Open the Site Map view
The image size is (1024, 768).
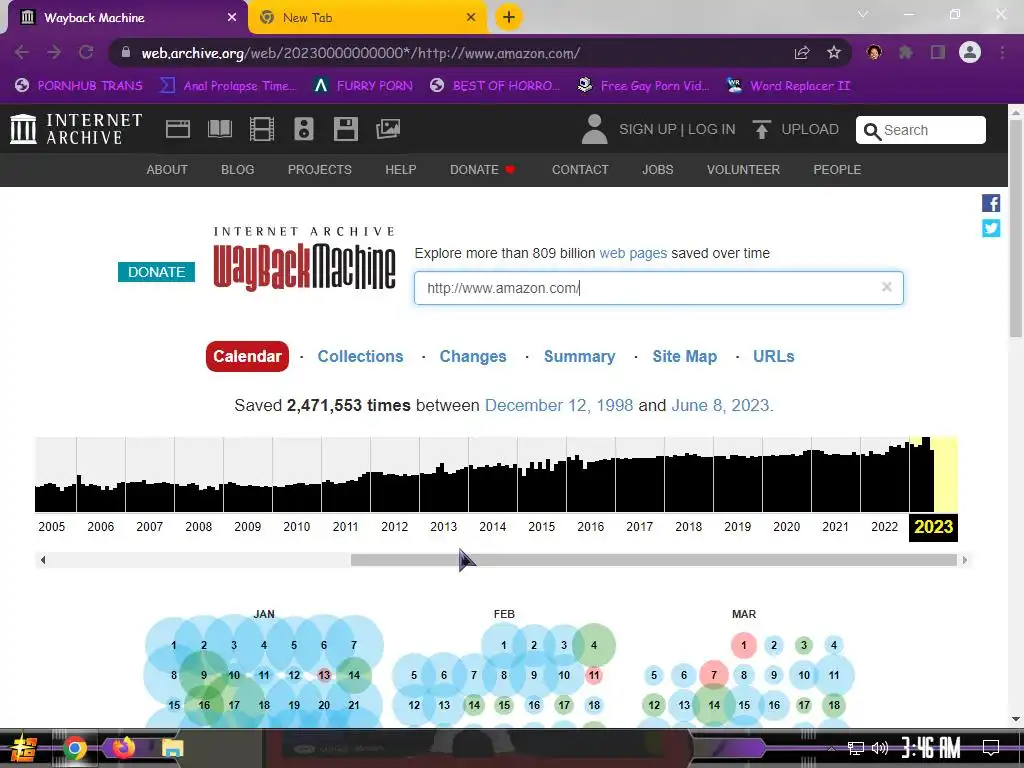[x=684, y=356]
